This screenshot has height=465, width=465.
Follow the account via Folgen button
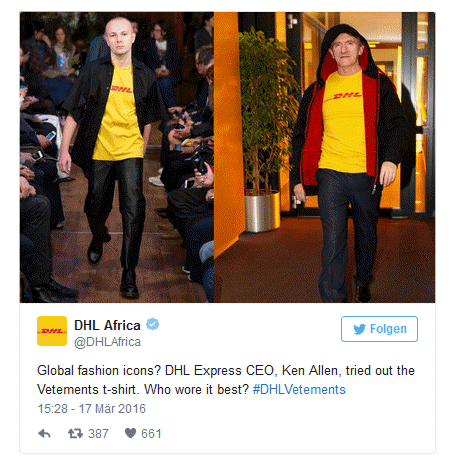pos(379,329)
